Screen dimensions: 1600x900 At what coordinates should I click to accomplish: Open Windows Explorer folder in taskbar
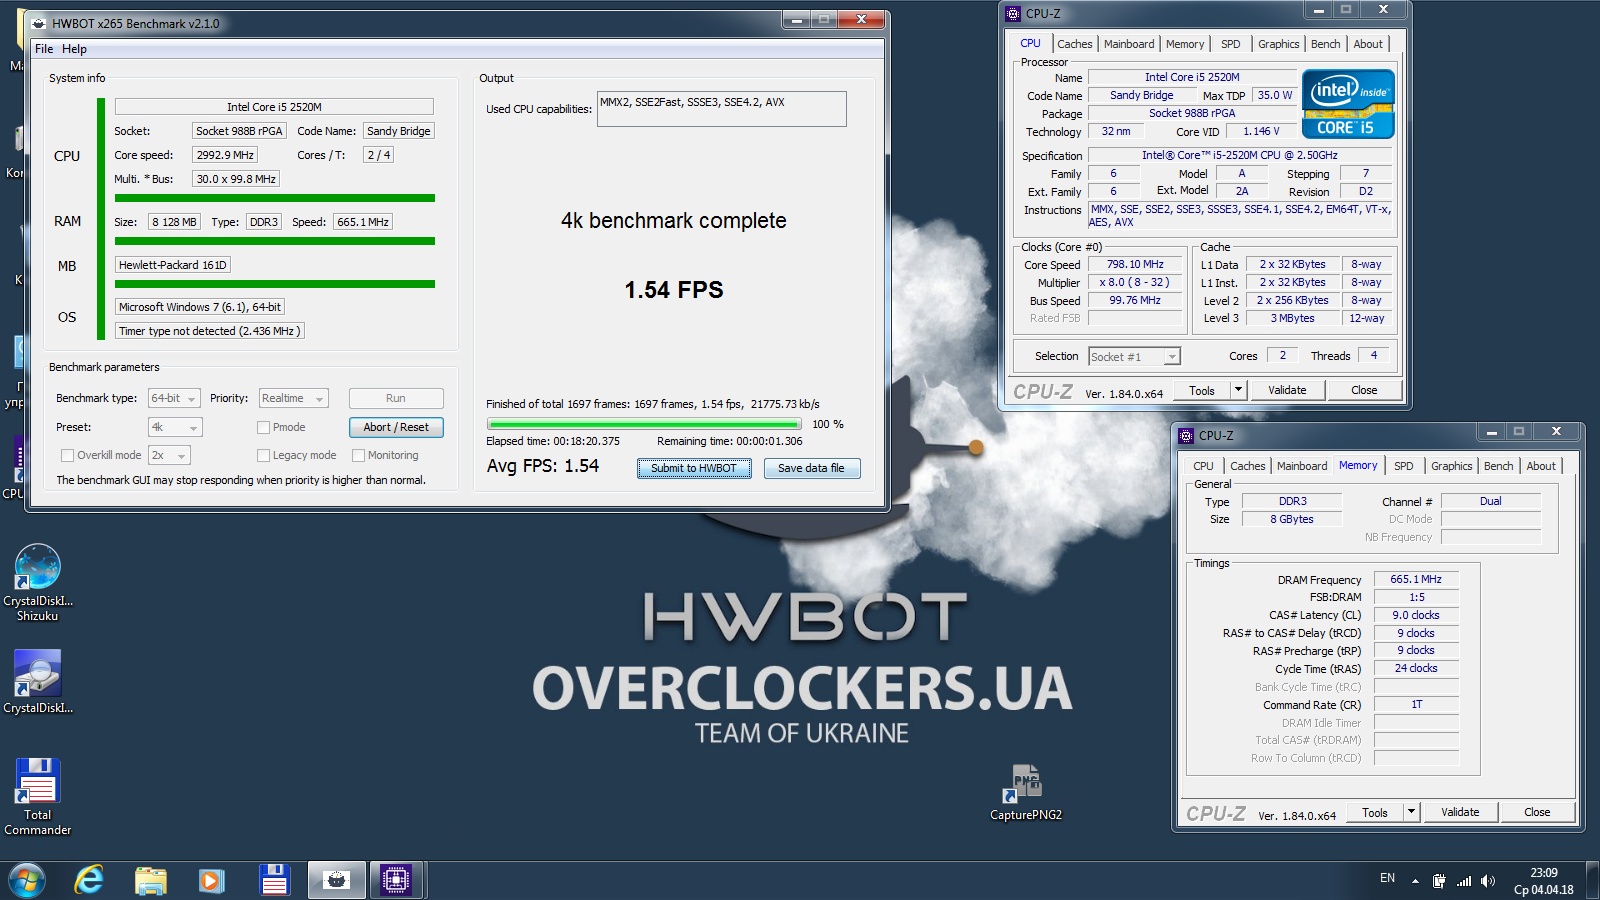pos(151,880)
